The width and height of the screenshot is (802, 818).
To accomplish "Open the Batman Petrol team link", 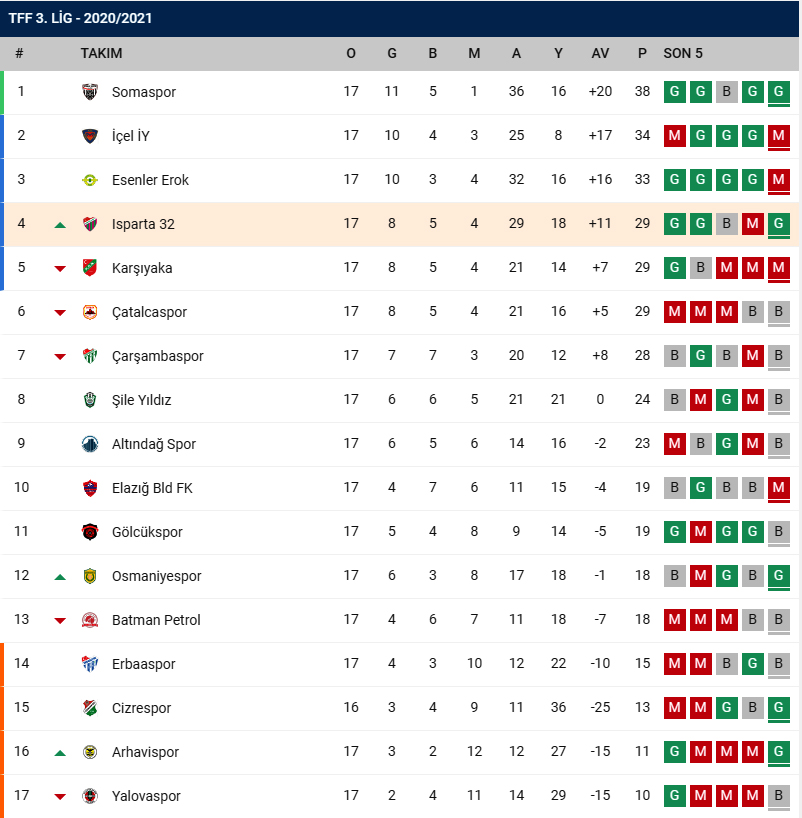I will [156, 620].
